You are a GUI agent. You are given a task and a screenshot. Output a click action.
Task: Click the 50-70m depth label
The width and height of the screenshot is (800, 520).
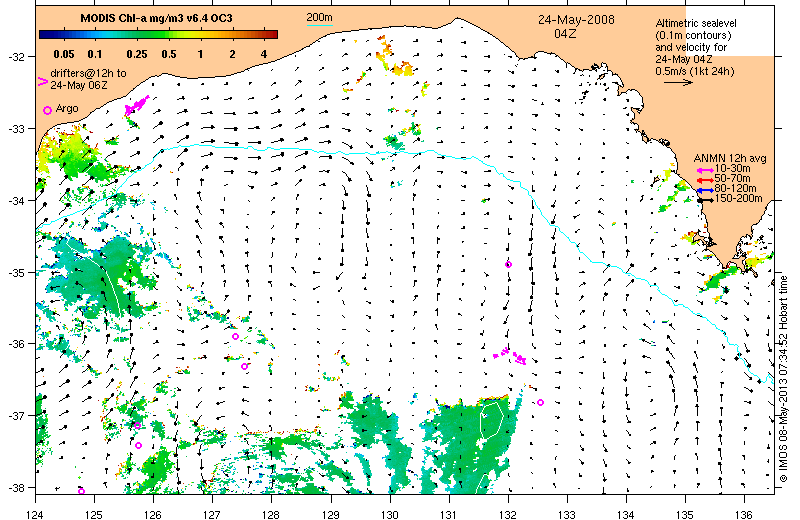tap(732, 179)
